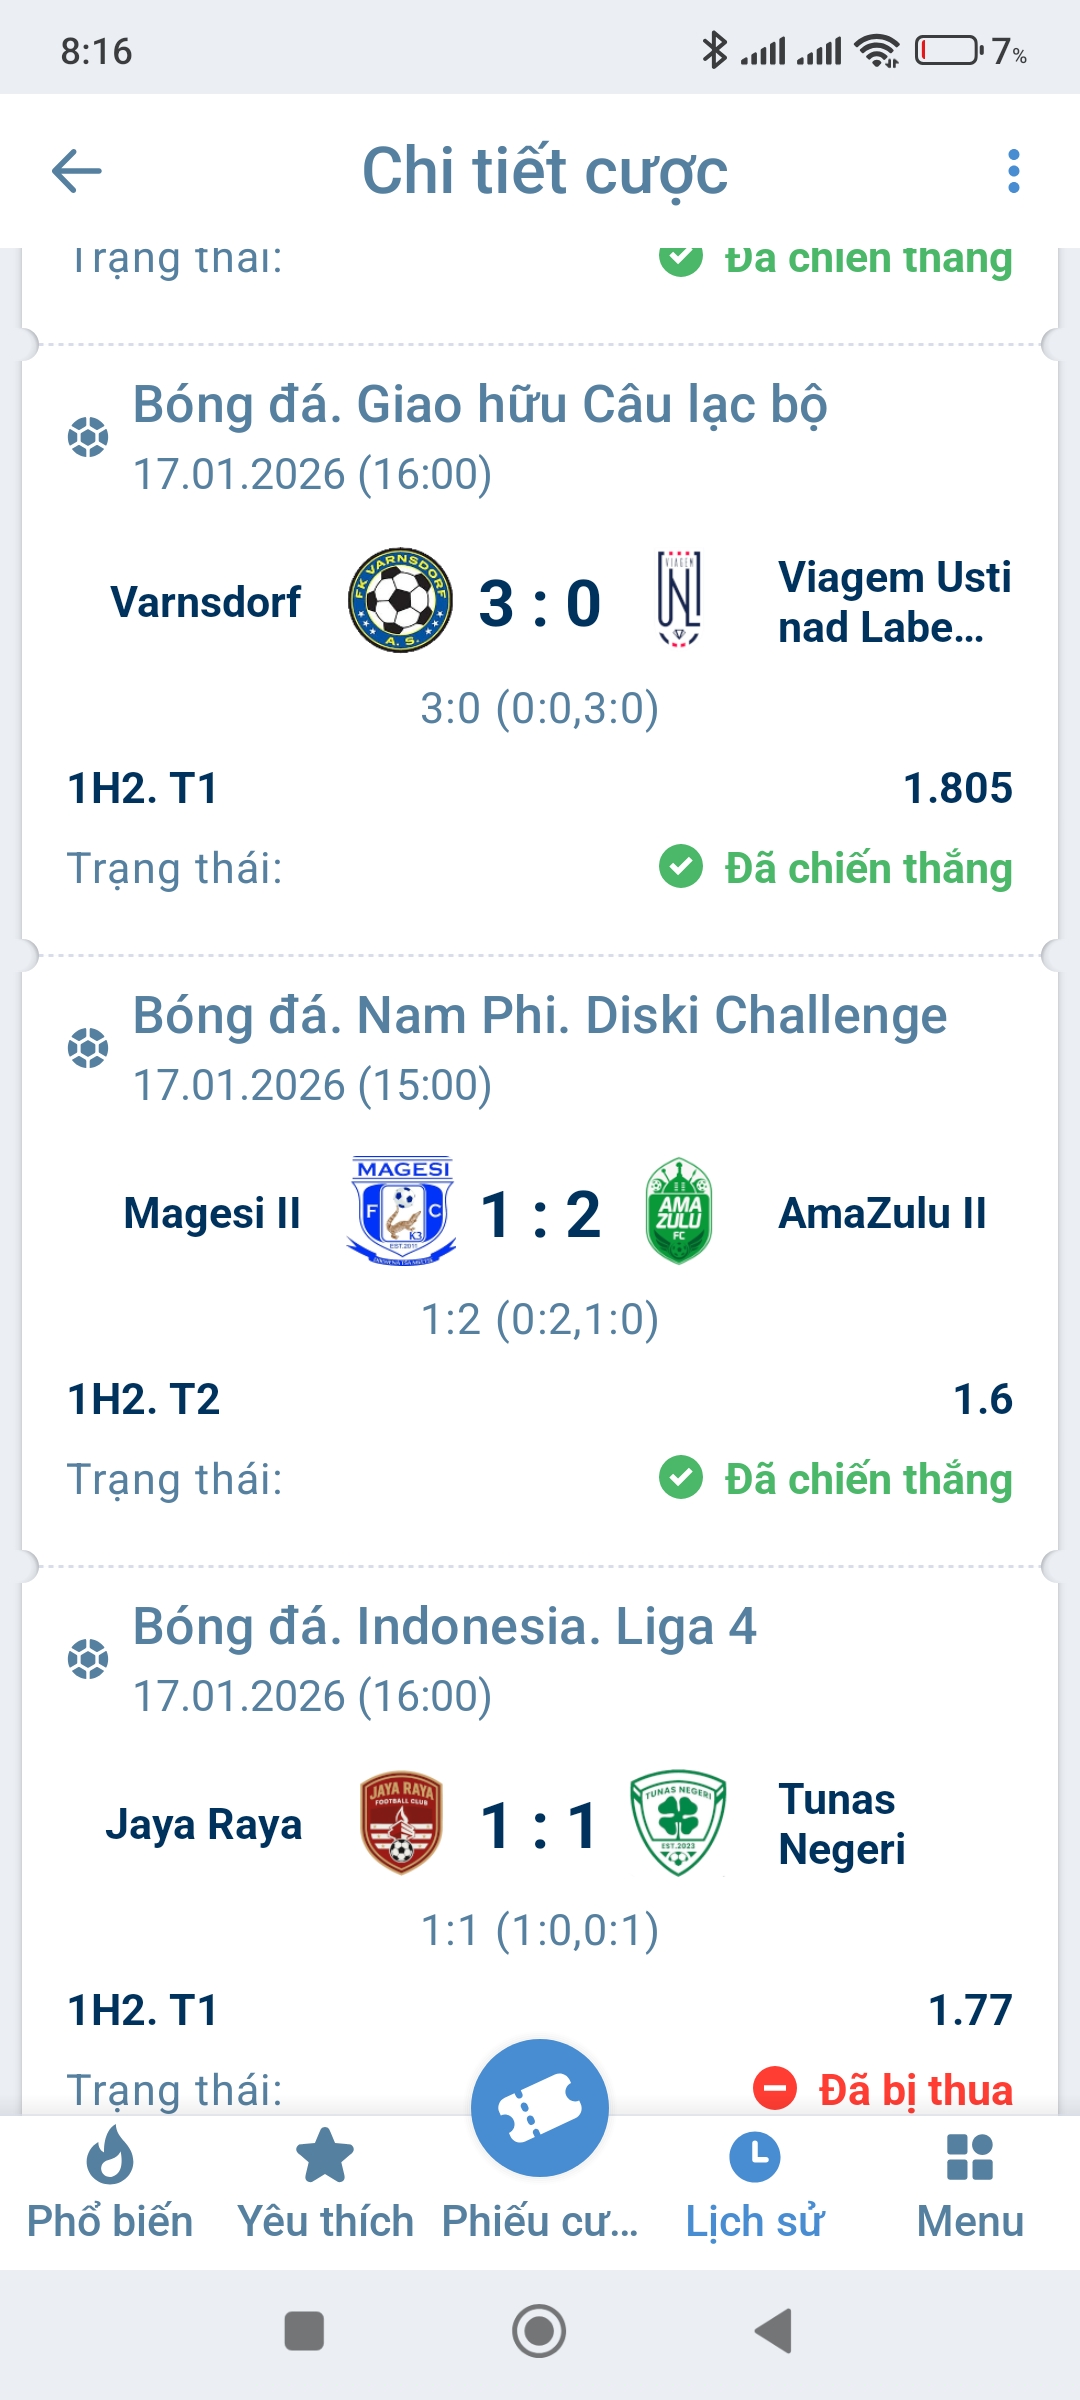
Task: Tap the Android recent apps square button
Action: (304, 2331)
